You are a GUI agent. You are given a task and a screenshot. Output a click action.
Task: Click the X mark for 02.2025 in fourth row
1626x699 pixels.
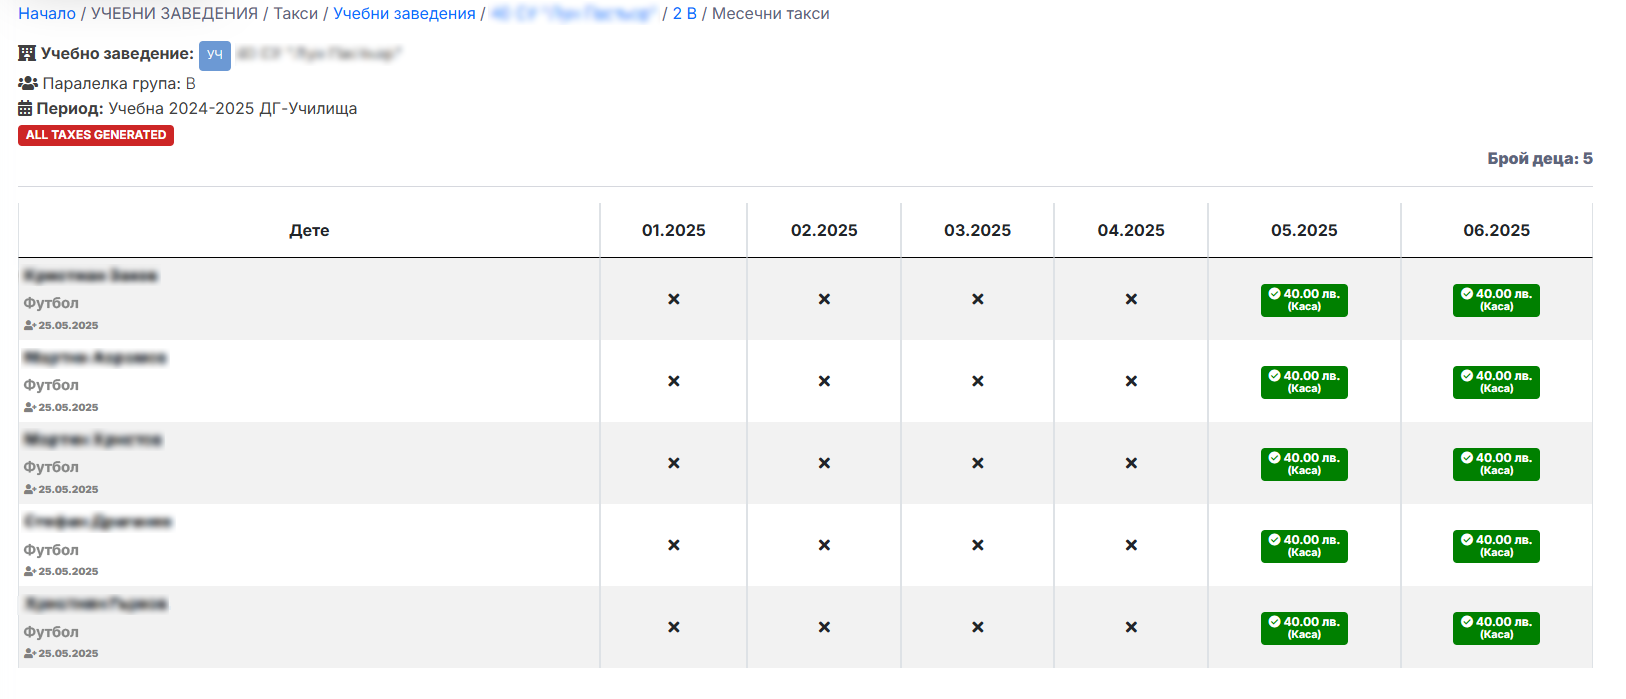(824, 545)
